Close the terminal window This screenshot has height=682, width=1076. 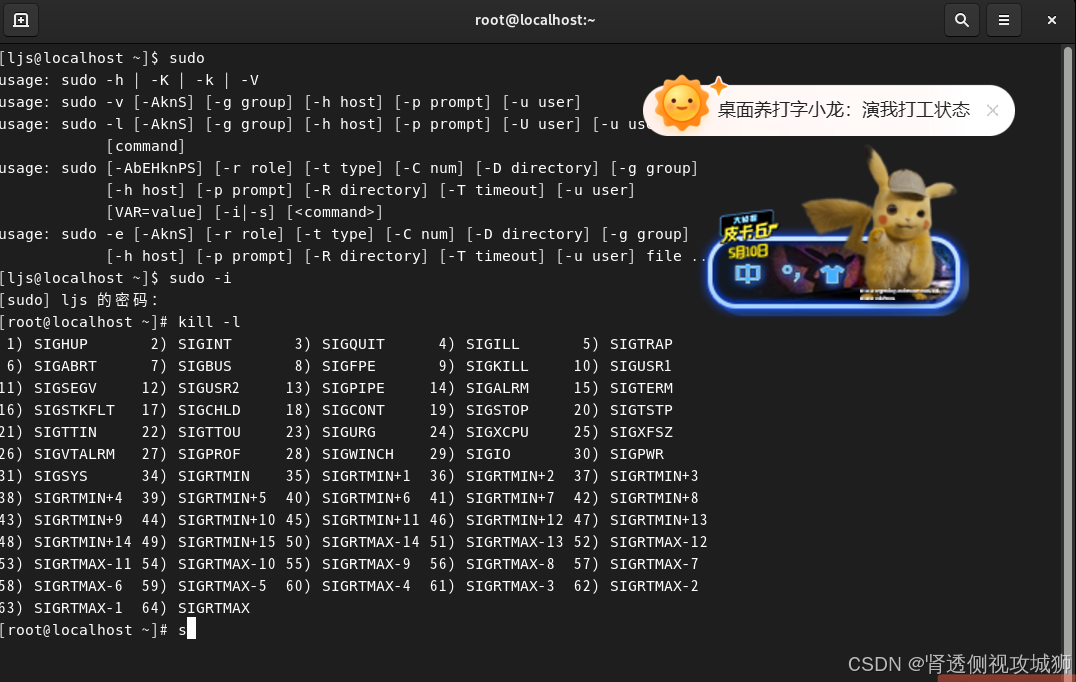[x=1051, y=21]
